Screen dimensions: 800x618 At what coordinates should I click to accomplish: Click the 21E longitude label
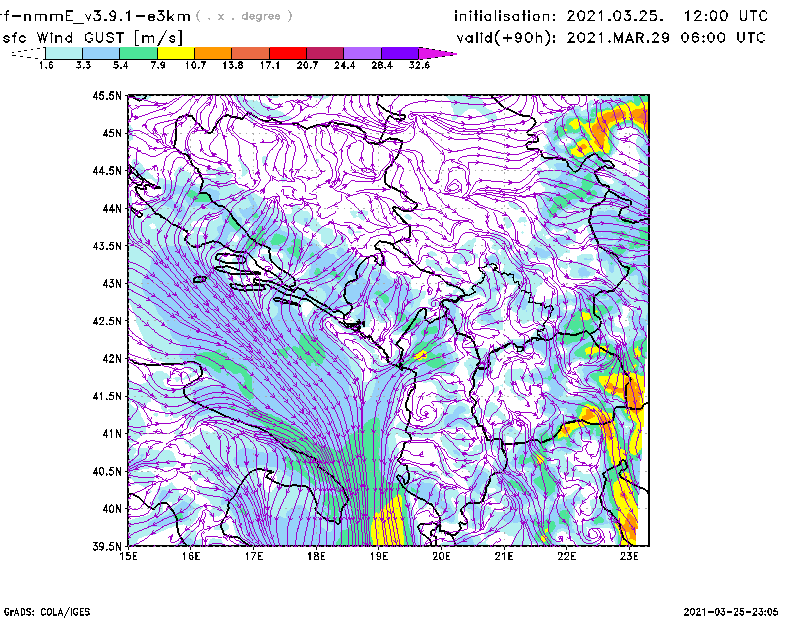coord(504,556)
